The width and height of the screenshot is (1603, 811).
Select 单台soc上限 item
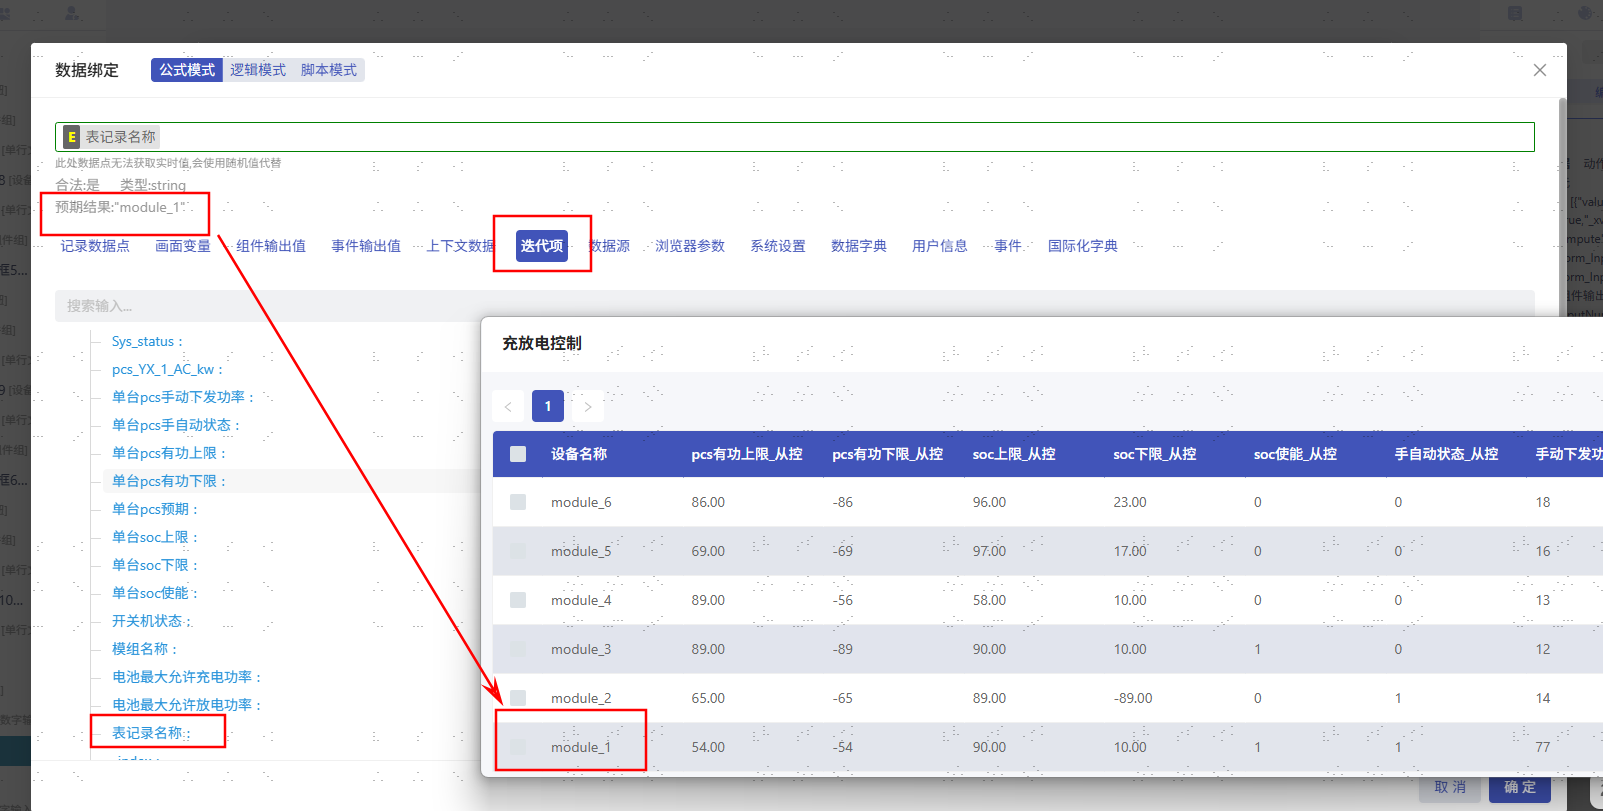(155, 537)
